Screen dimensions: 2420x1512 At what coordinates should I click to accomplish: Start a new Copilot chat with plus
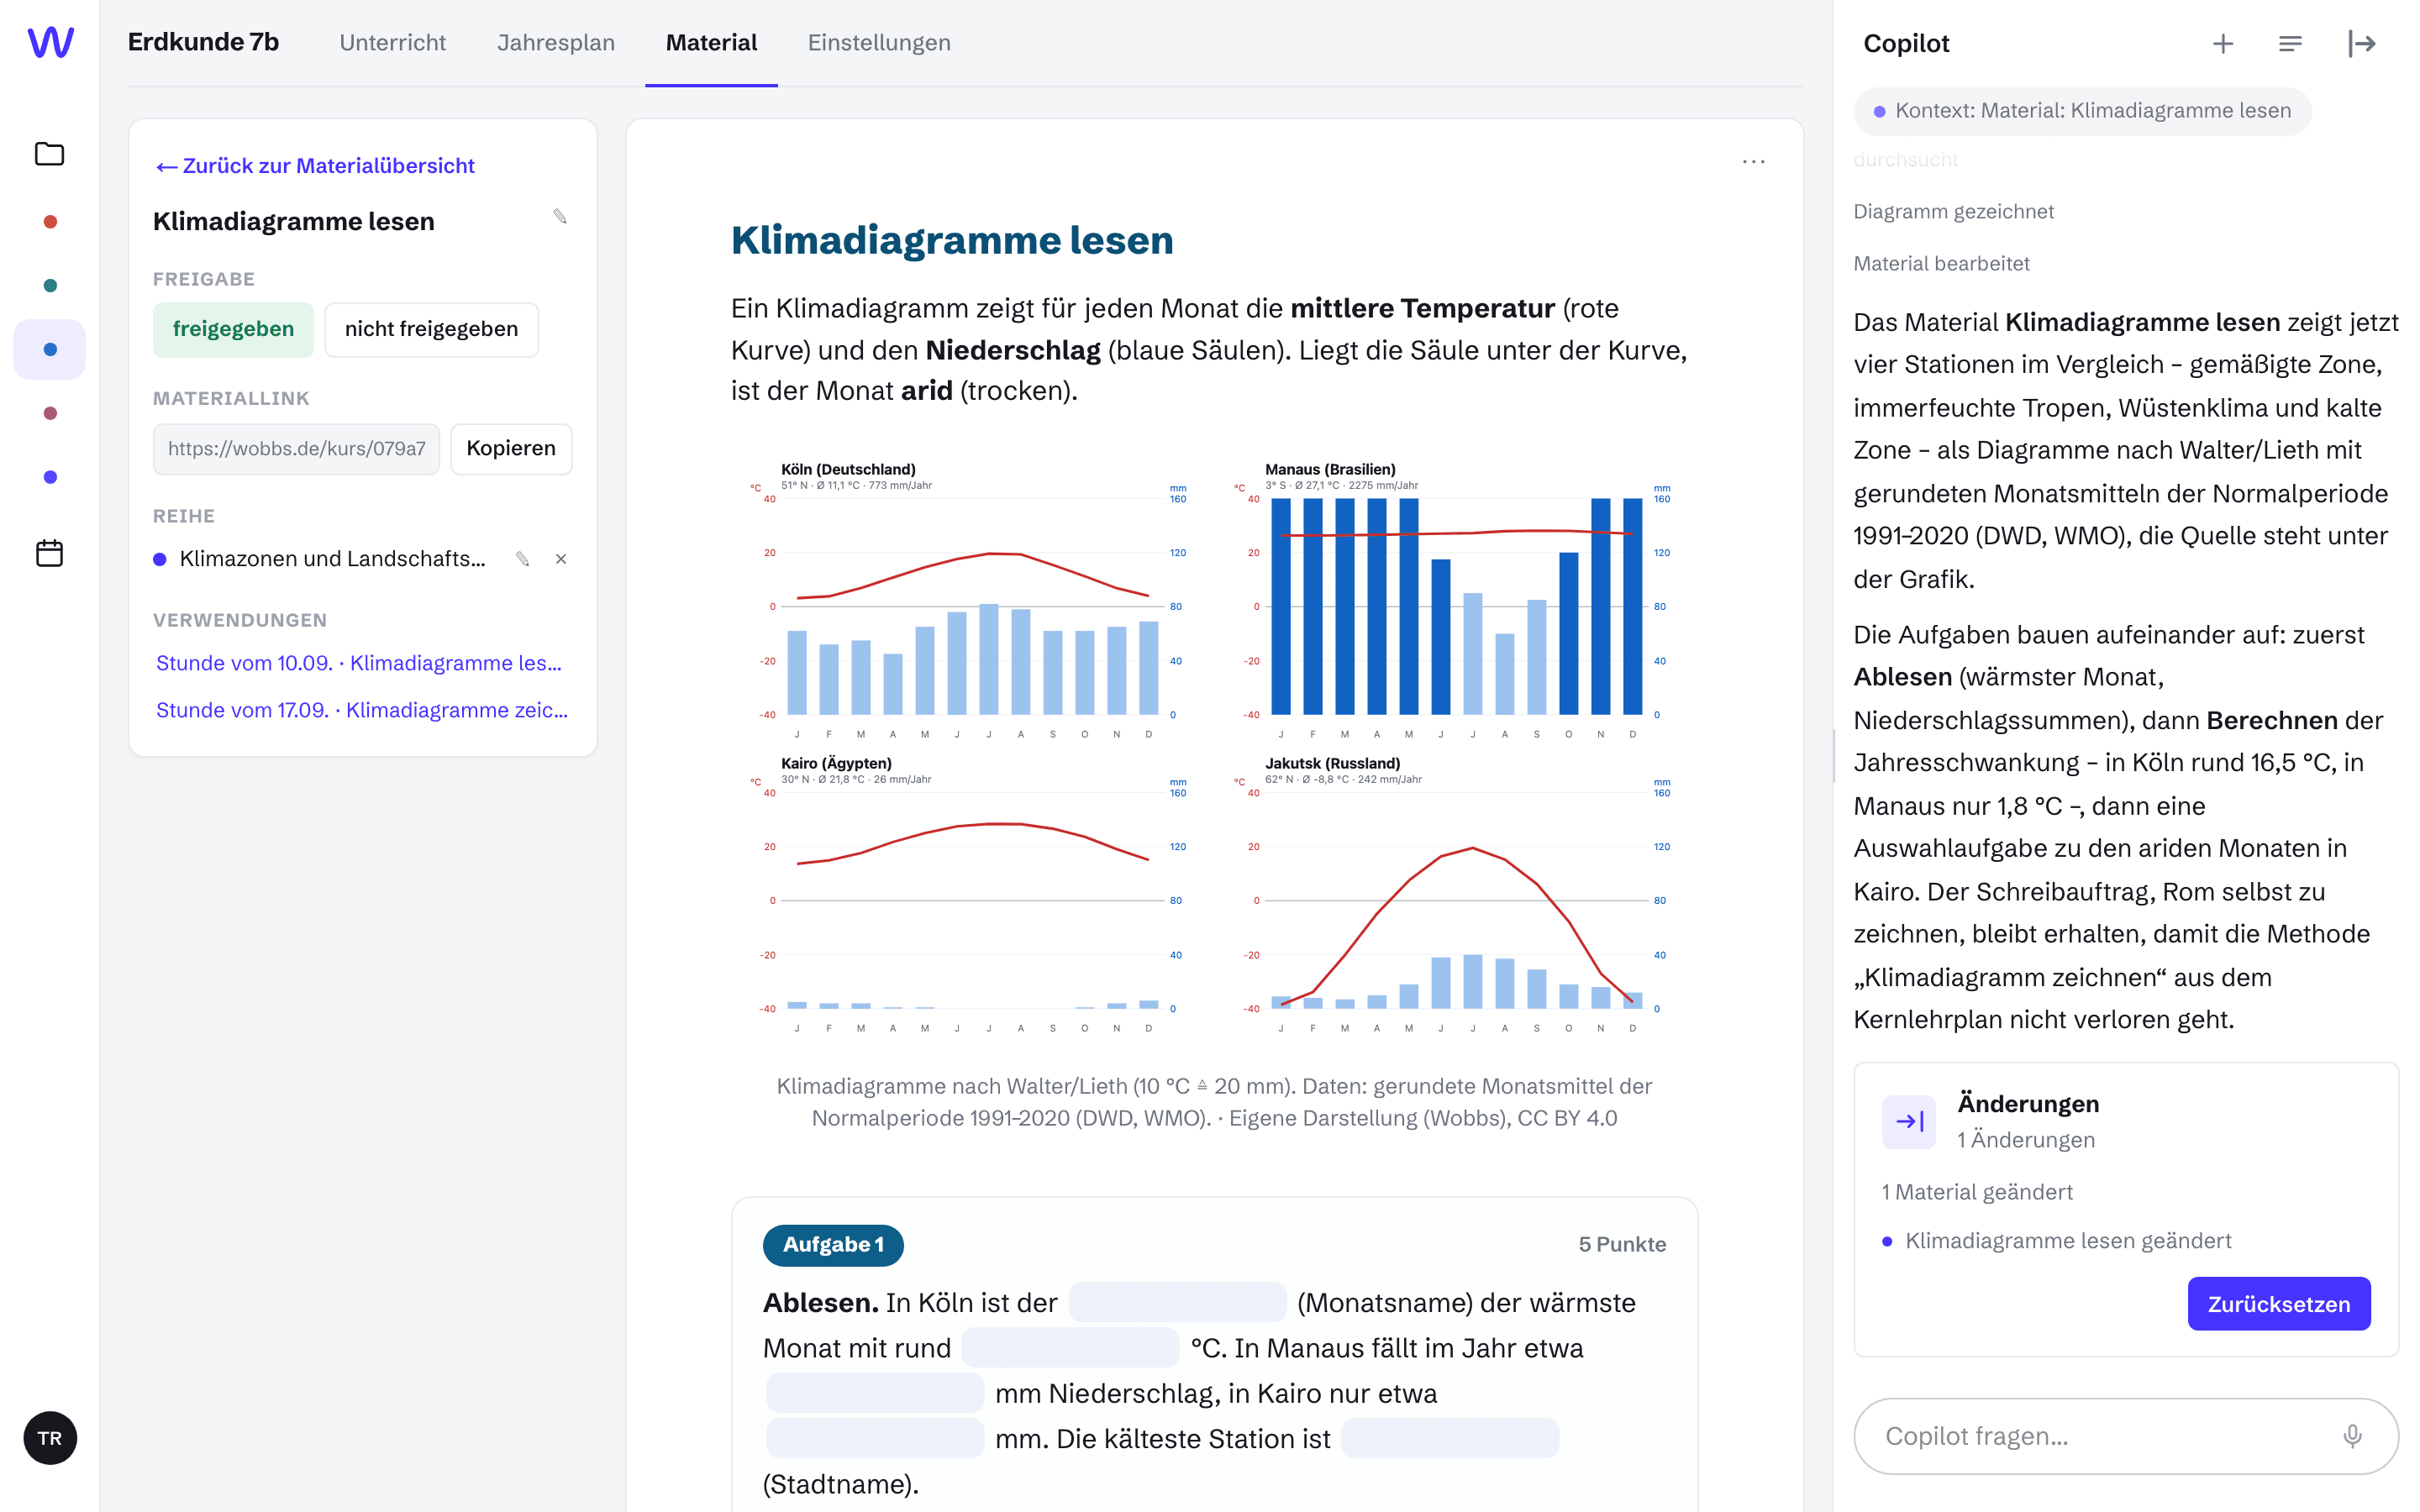[2222, 43]
